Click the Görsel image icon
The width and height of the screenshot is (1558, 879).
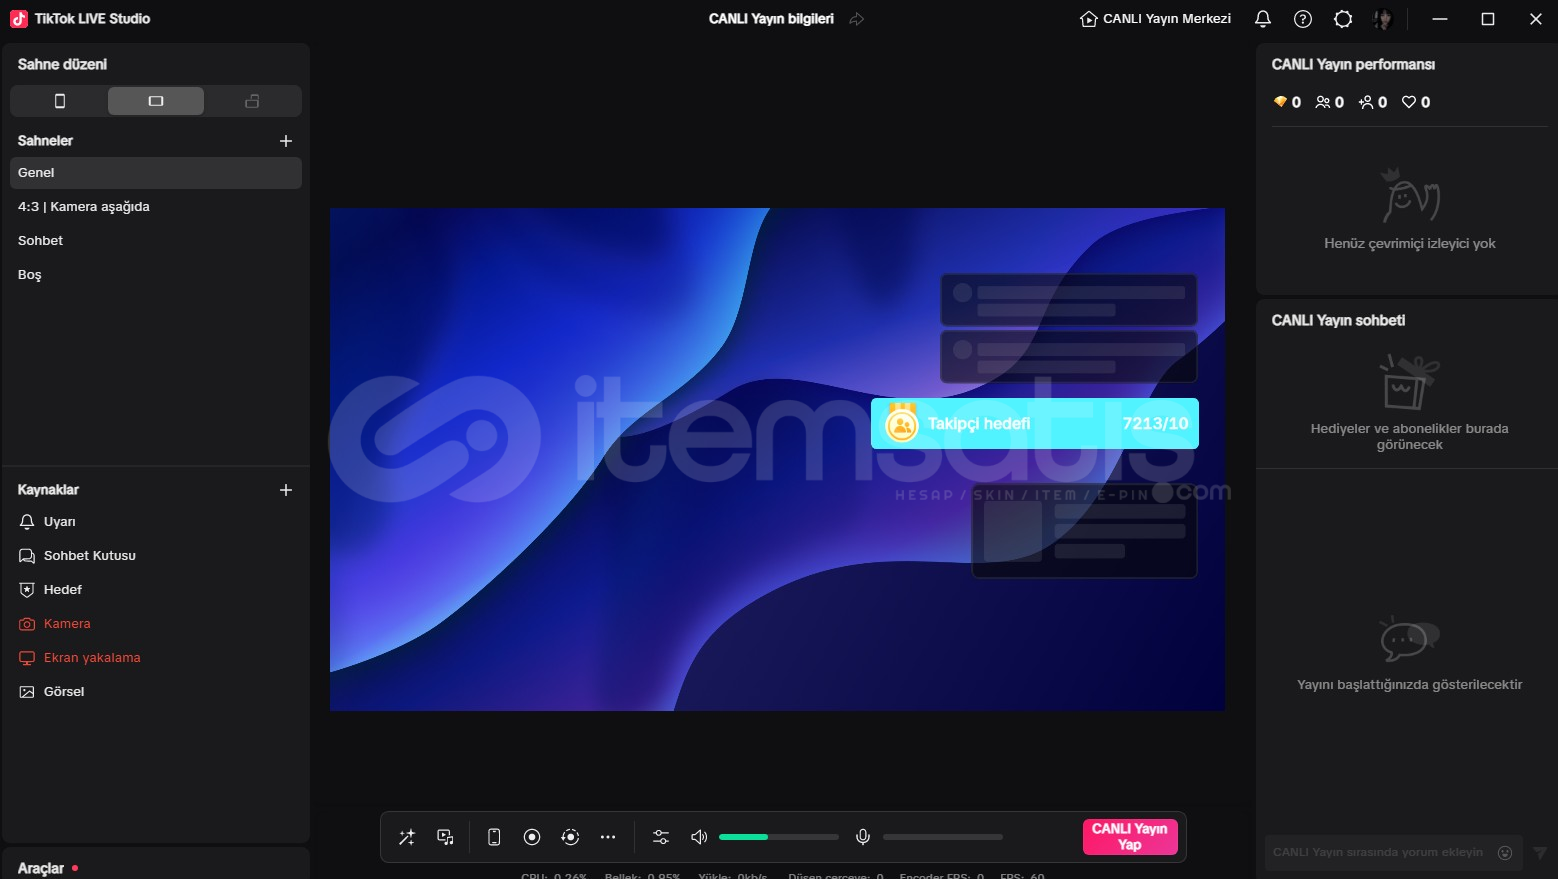tap(27, 692)
